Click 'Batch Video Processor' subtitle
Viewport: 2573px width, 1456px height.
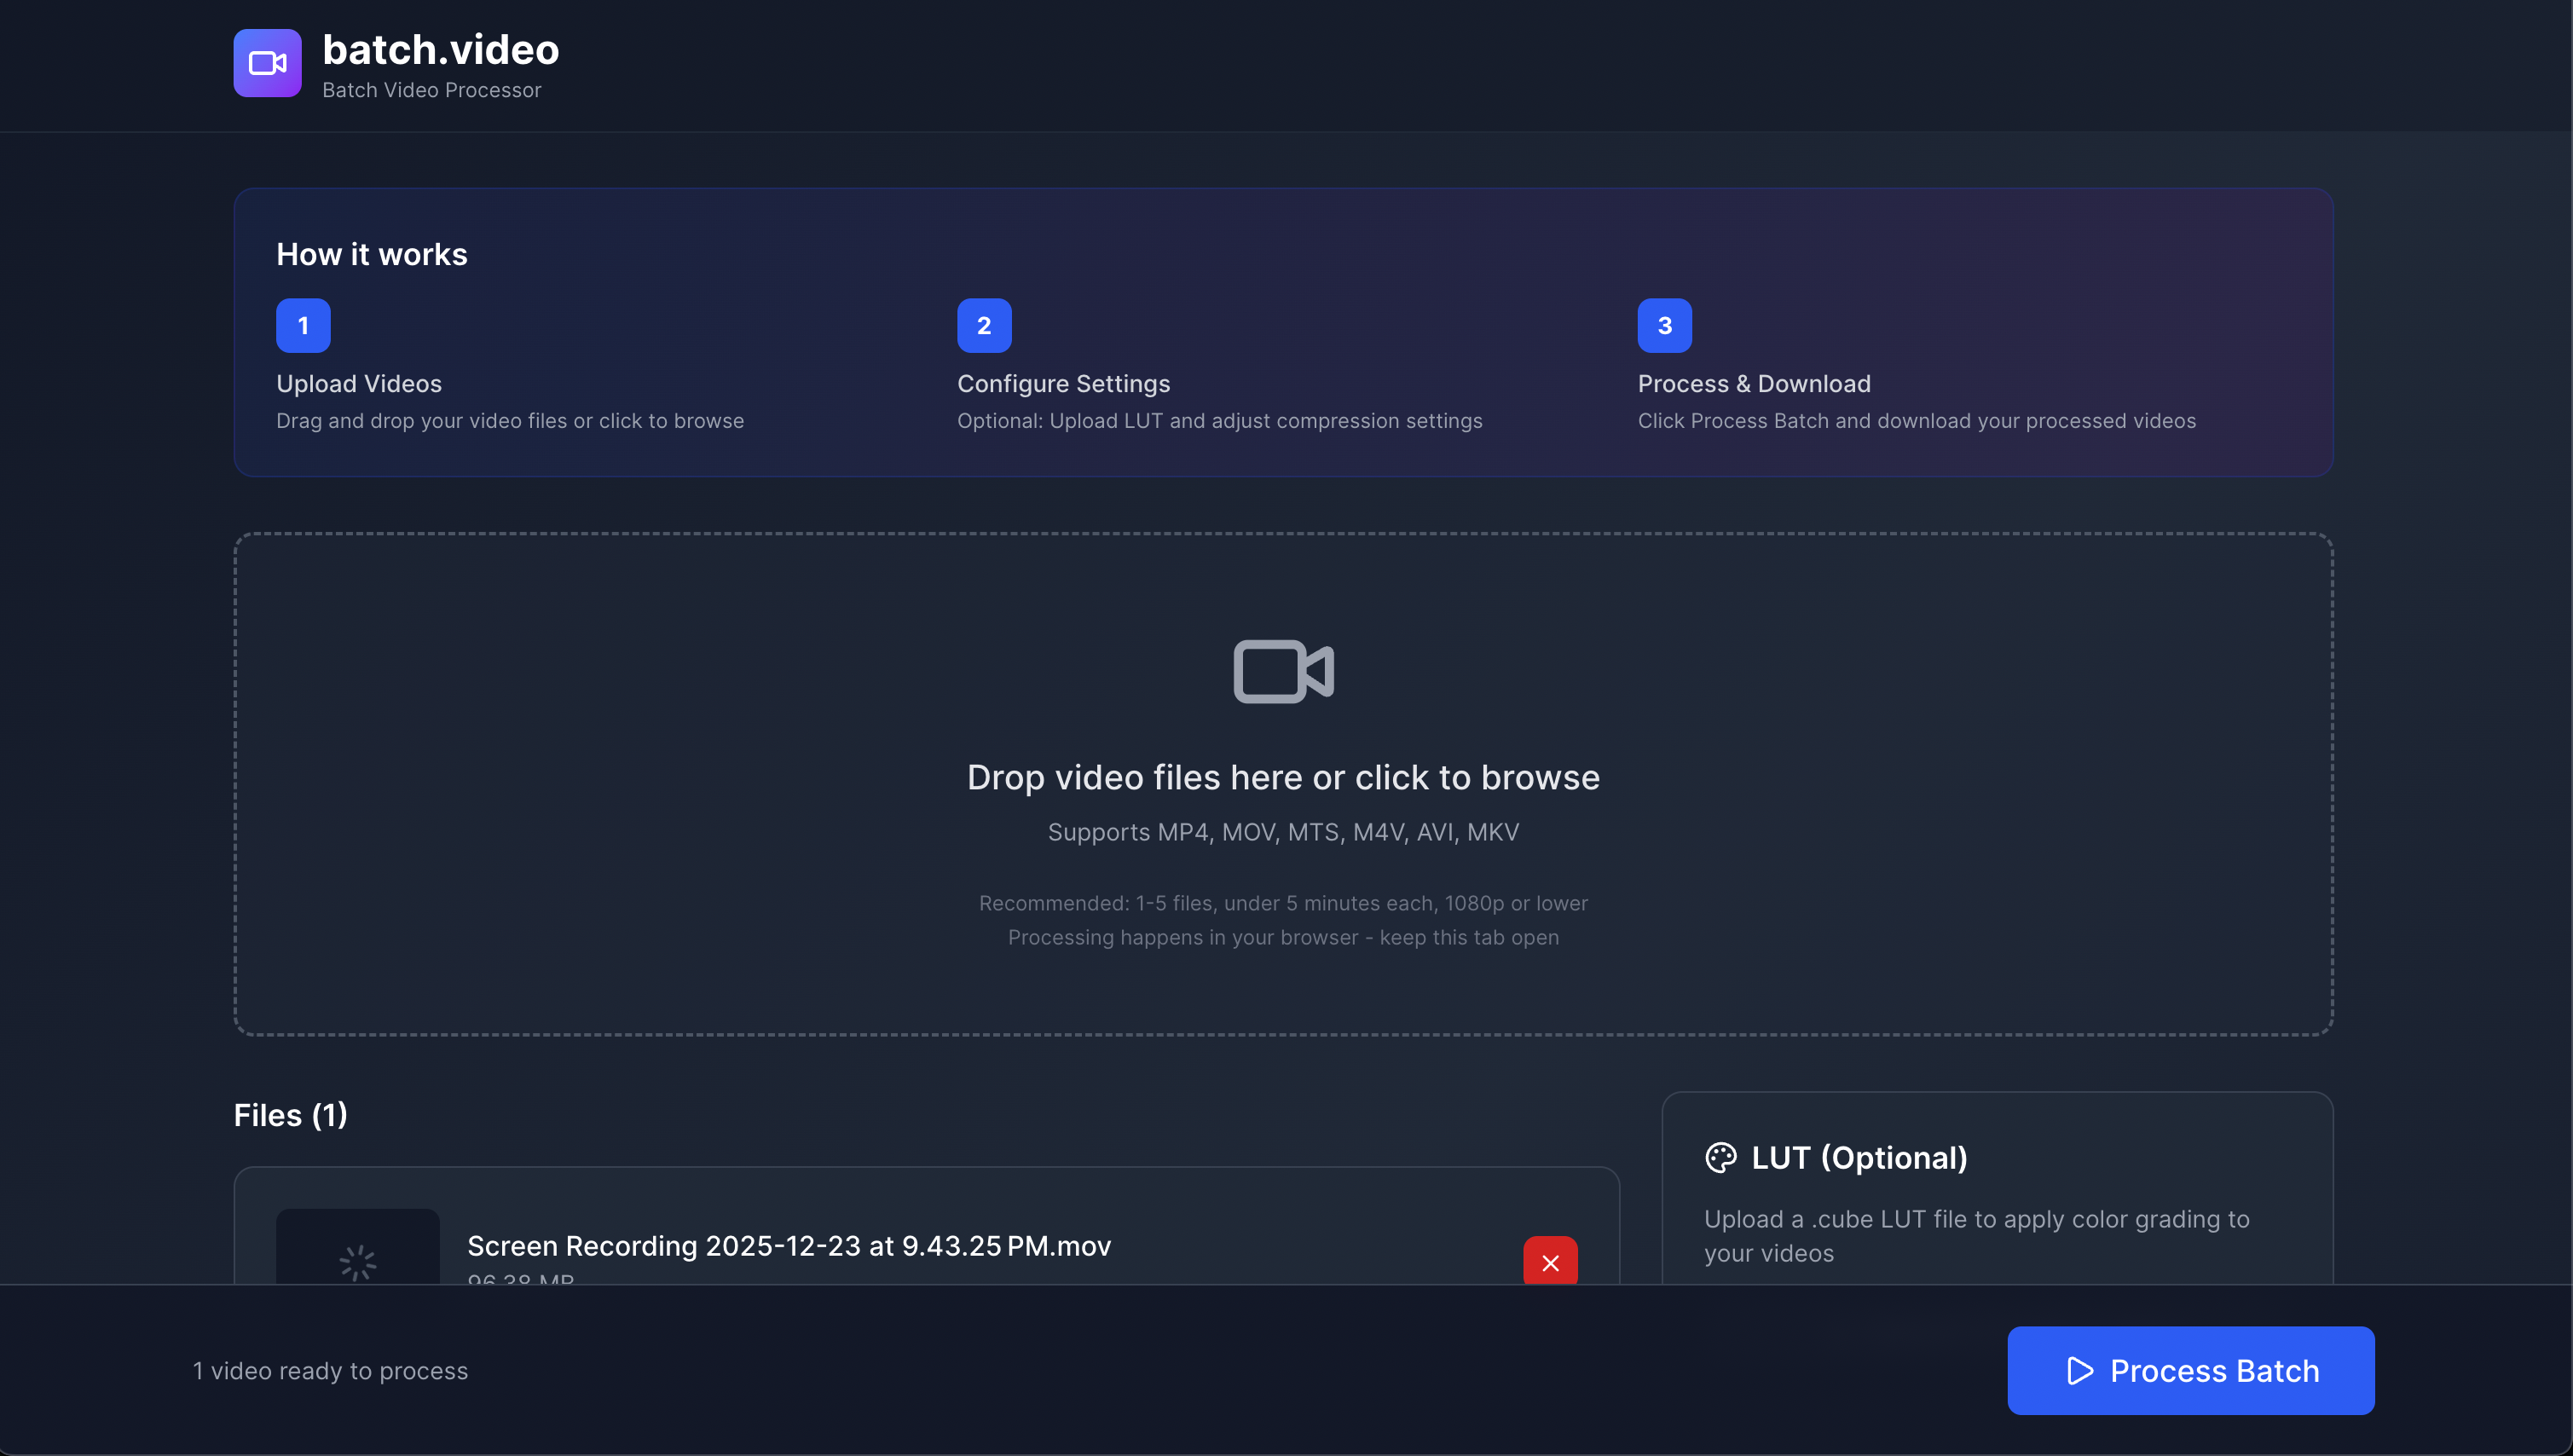[x=431, y=90]
